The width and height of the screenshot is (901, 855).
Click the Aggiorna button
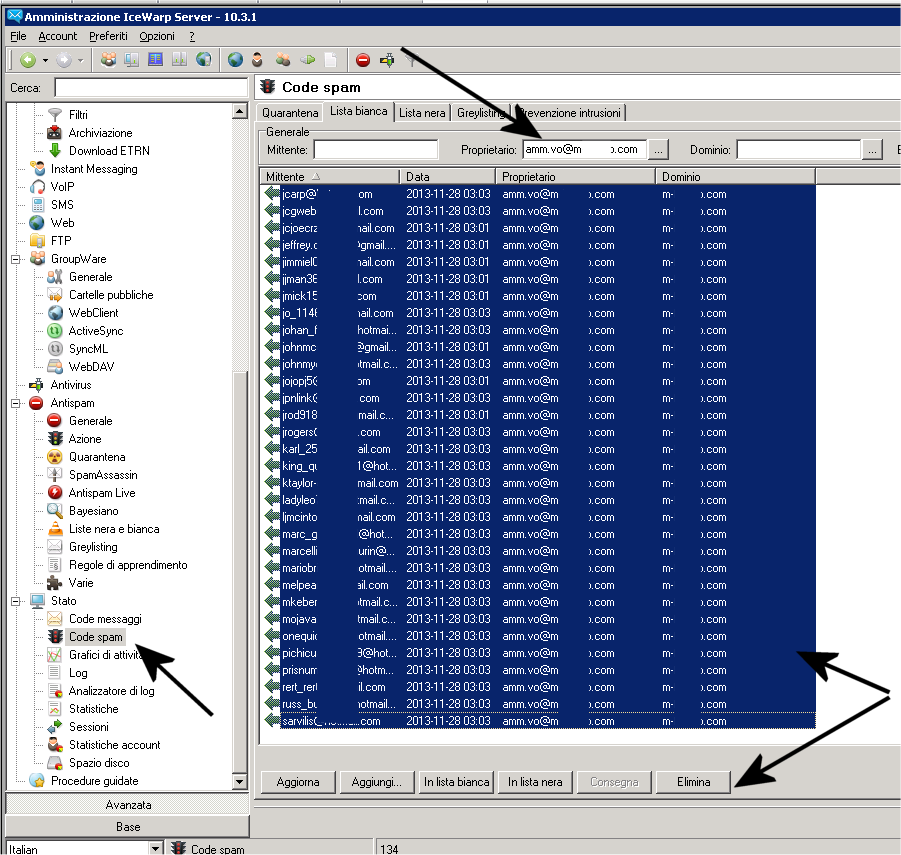tap(298, 782)
